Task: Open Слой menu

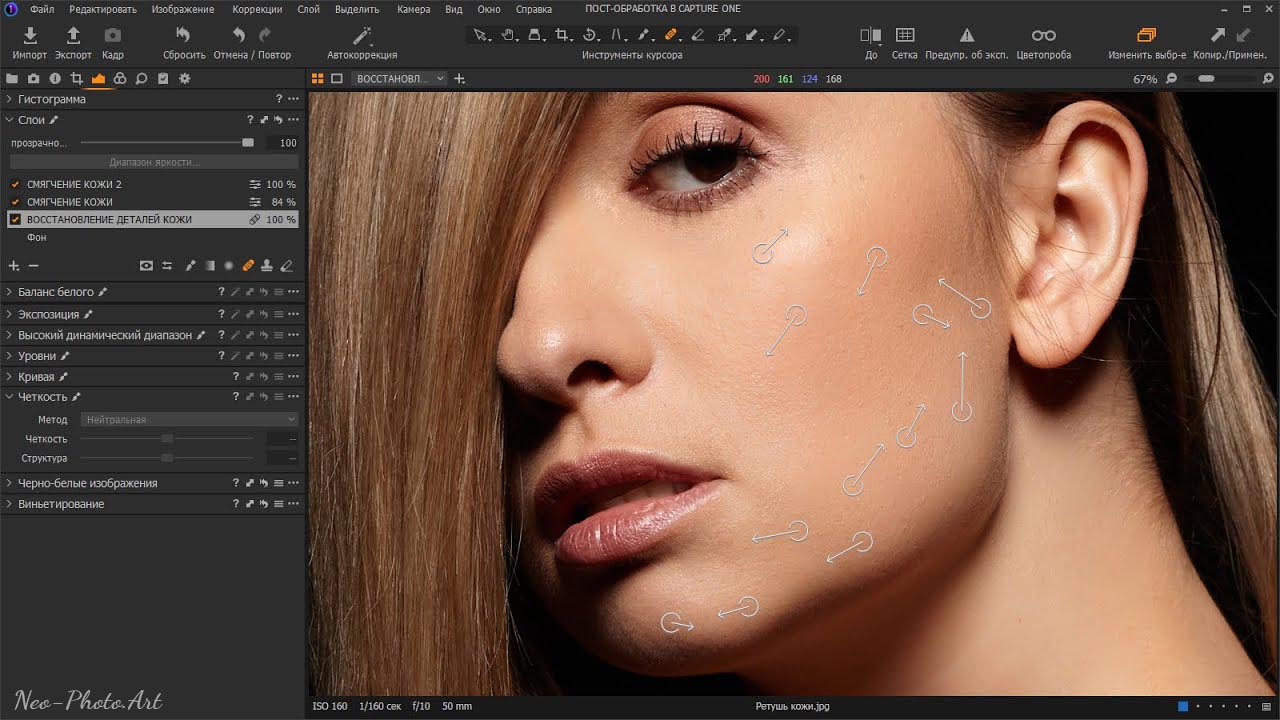Action: (309, 9)
